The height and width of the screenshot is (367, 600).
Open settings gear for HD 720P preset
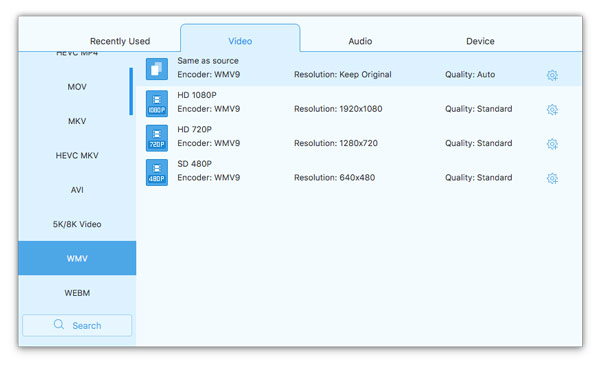click(552, 144)
